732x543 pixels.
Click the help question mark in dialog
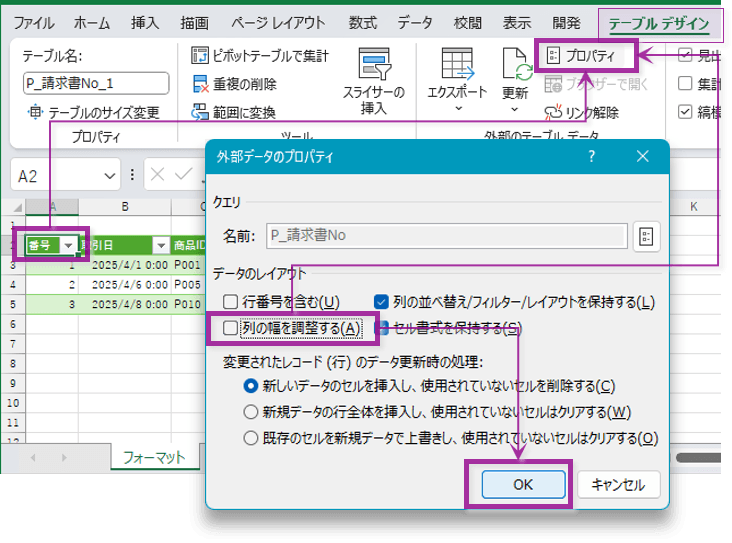coord(591,156)
